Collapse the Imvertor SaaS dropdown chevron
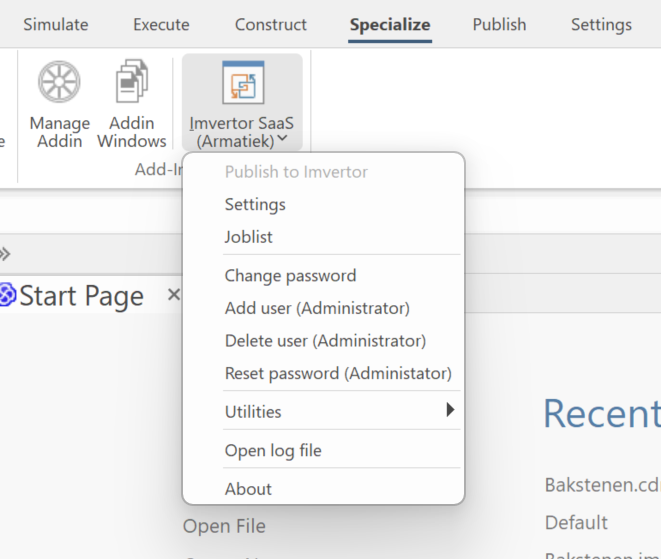The image size is (661, 559). coord(282,140)
